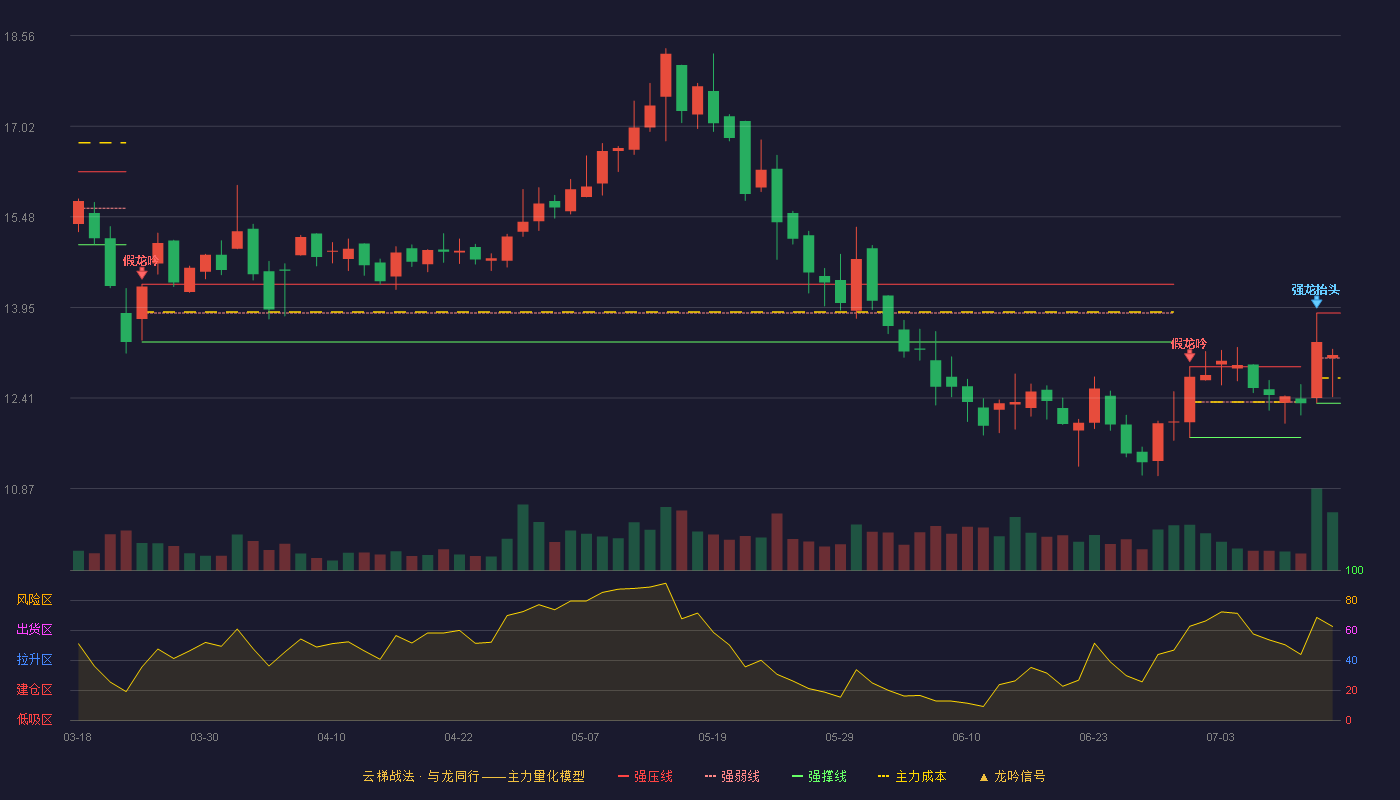Click the 18.56 price axis label
This screenshot has height=800, width=1400.
click(19, 36)
